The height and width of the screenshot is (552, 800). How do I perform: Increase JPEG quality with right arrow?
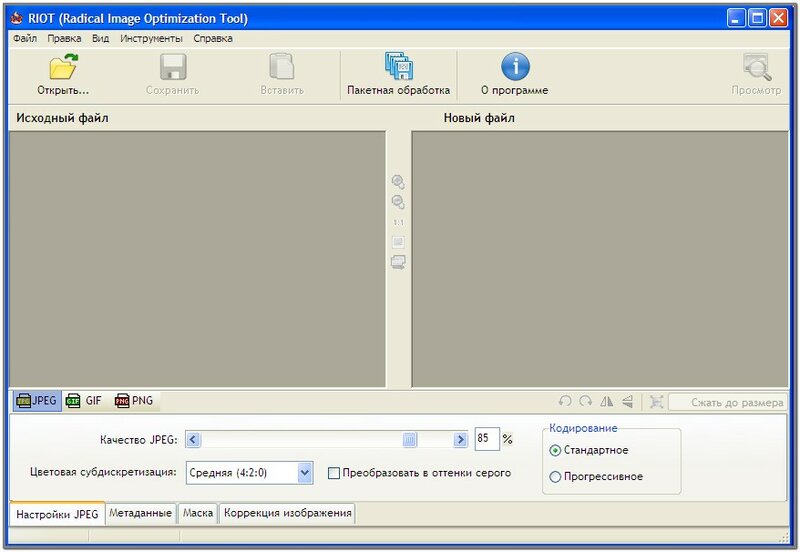tap(460, 439)
